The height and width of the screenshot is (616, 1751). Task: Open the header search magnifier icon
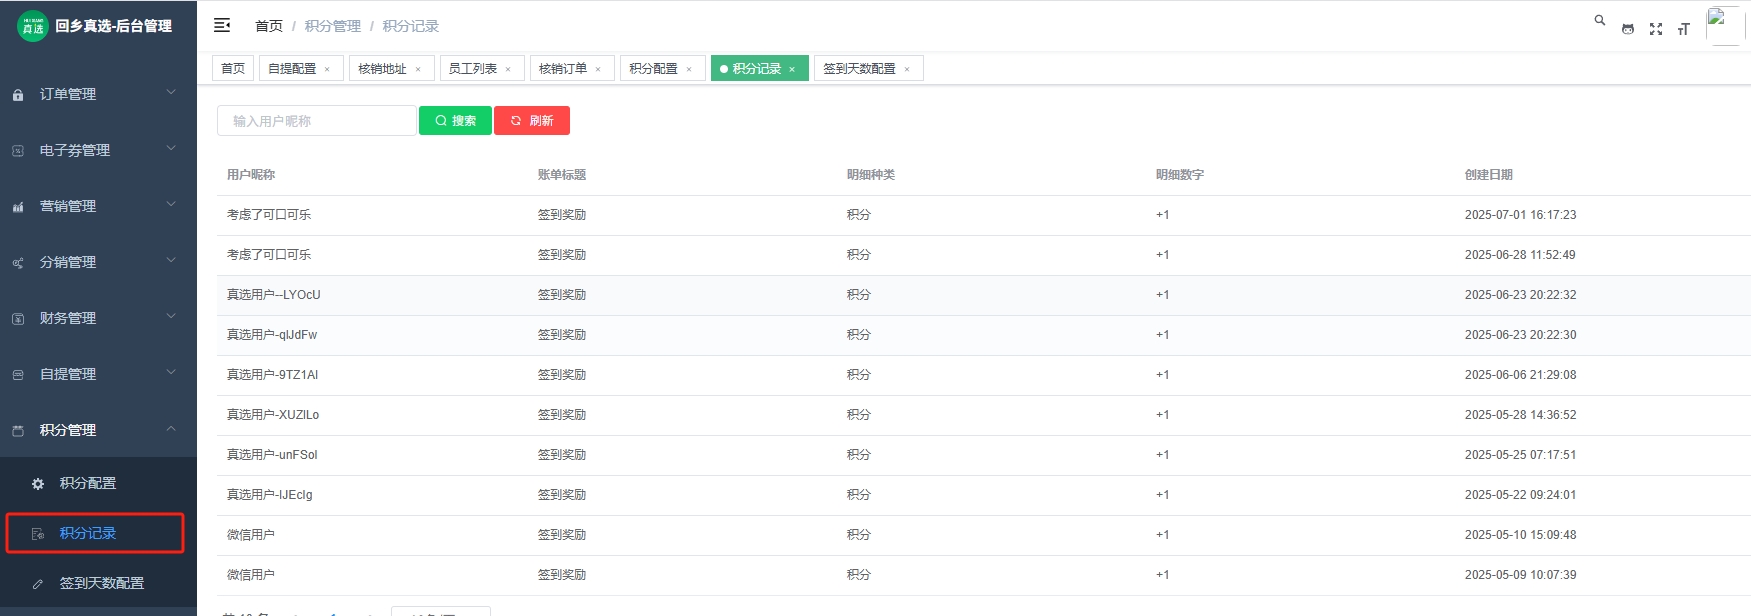(x=1600, y=20)
